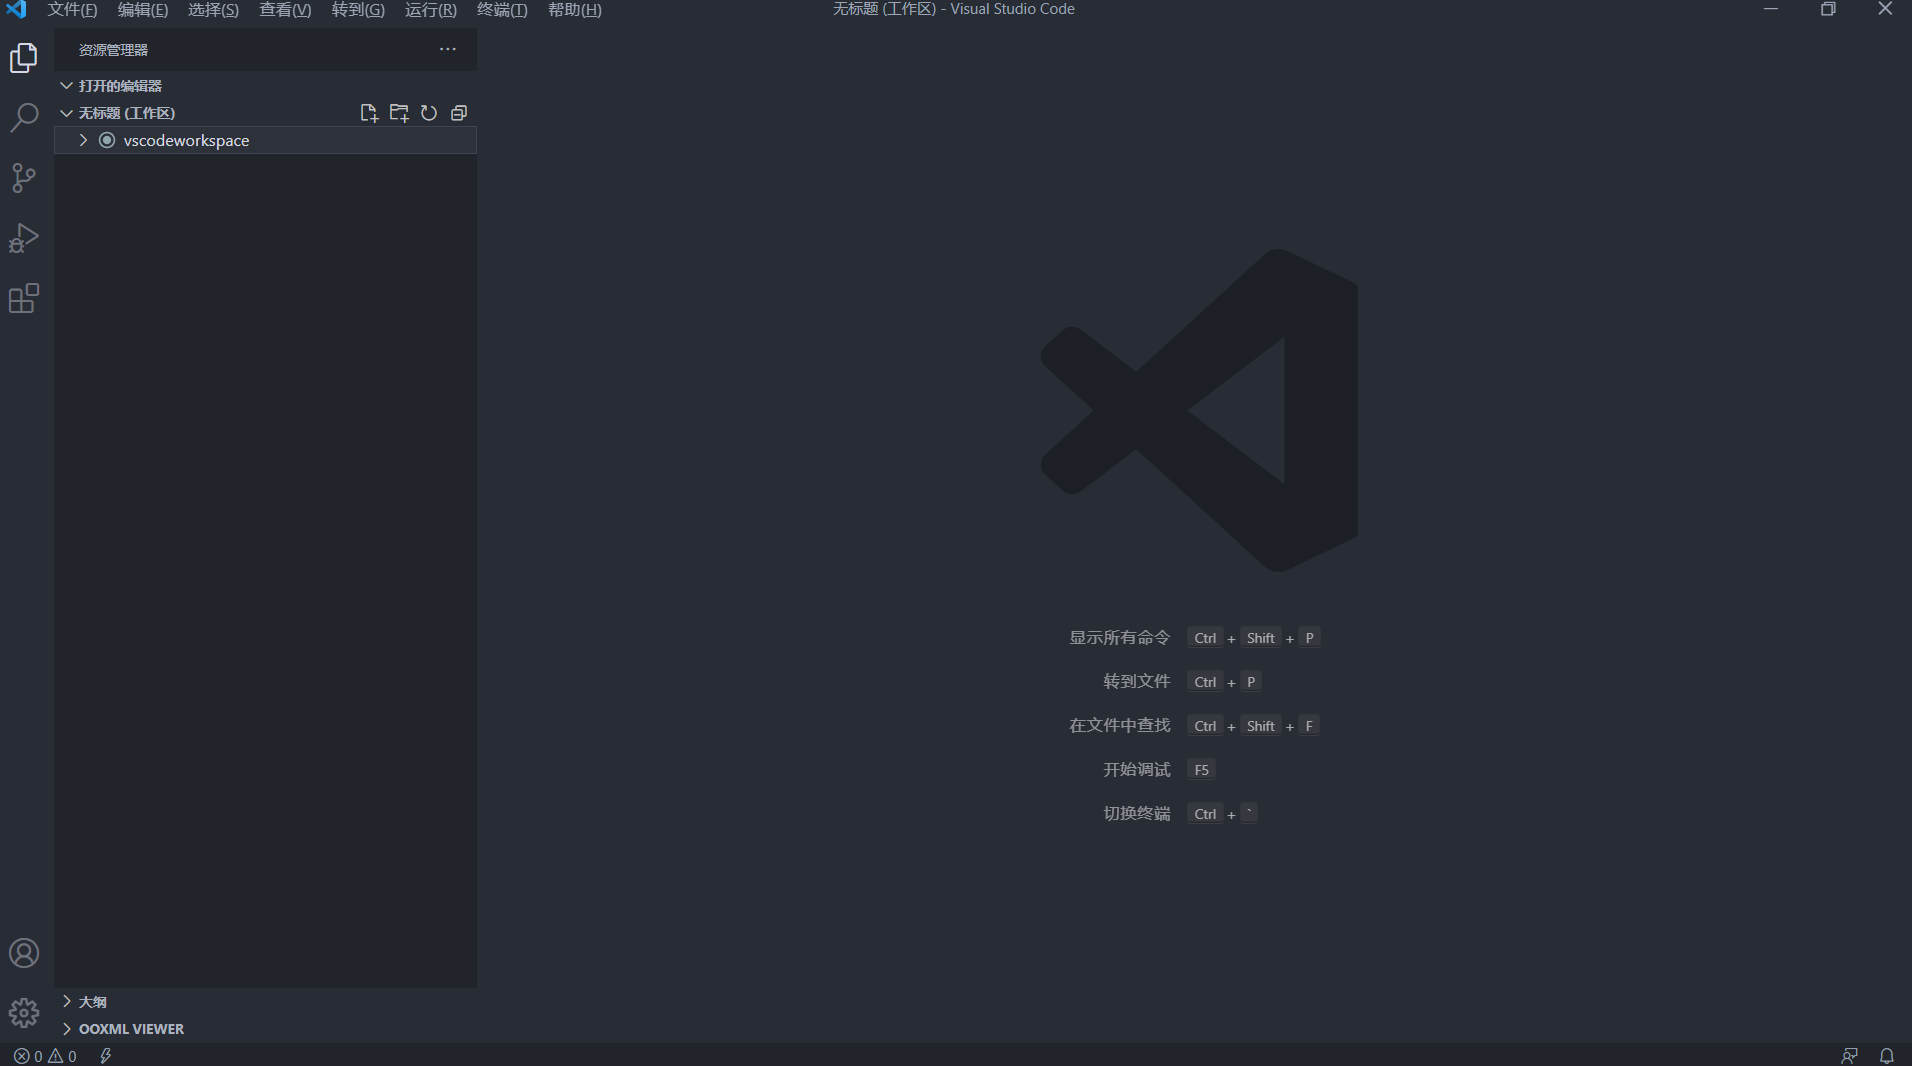Screen dimensions: 1912x1066
Task: Click the 转到文件 shortcut hint
Action: pos(1136,682)
